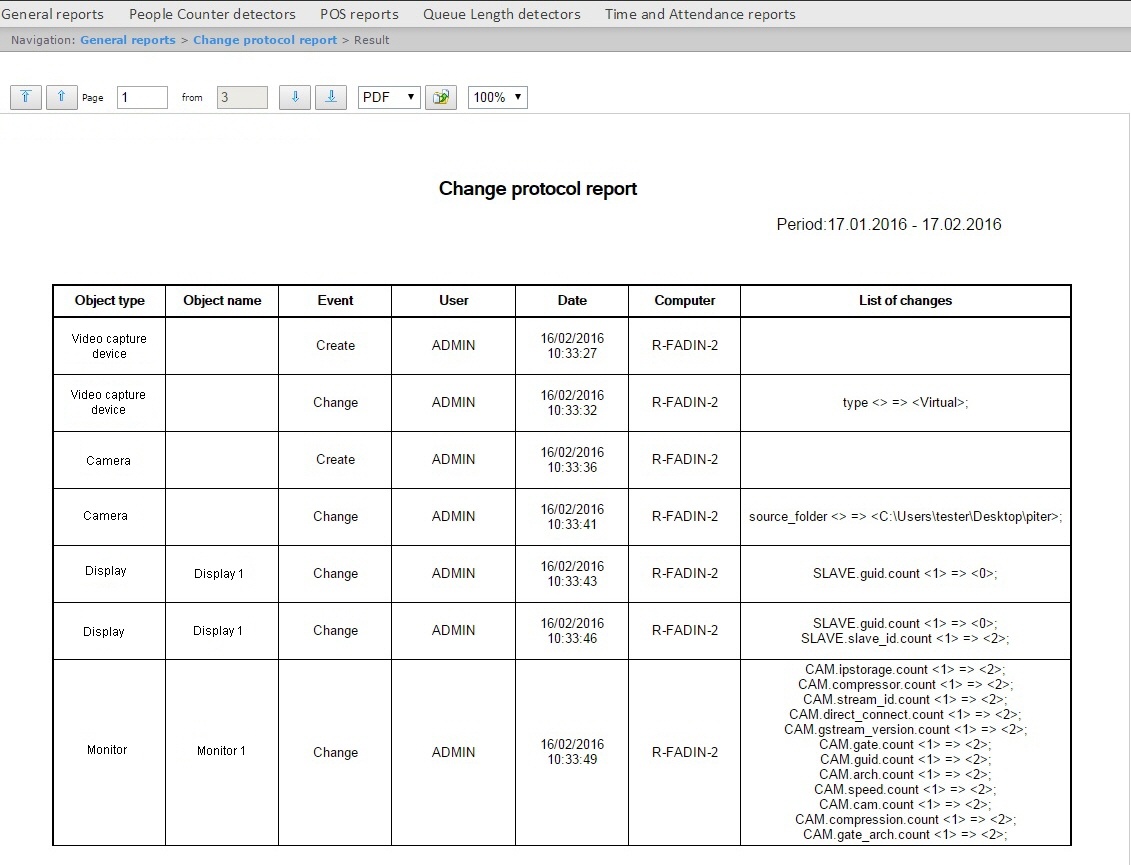Open the POS reports menu
1131x865 pixels.
[x=359, y=14]
